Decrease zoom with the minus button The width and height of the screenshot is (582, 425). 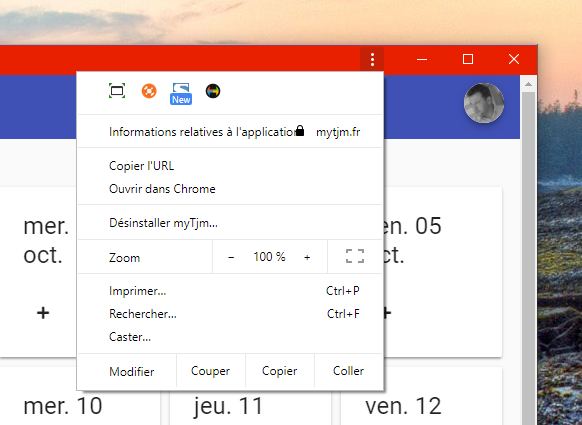click(231, 257)
